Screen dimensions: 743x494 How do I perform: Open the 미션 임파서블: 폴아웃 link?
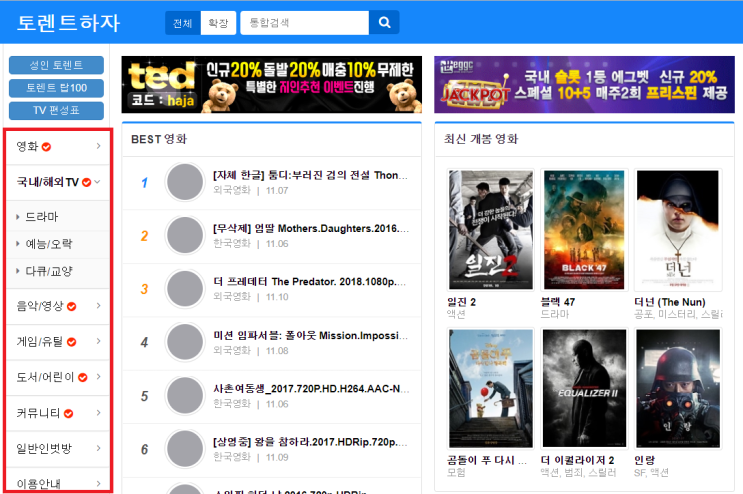pos(310,335)
